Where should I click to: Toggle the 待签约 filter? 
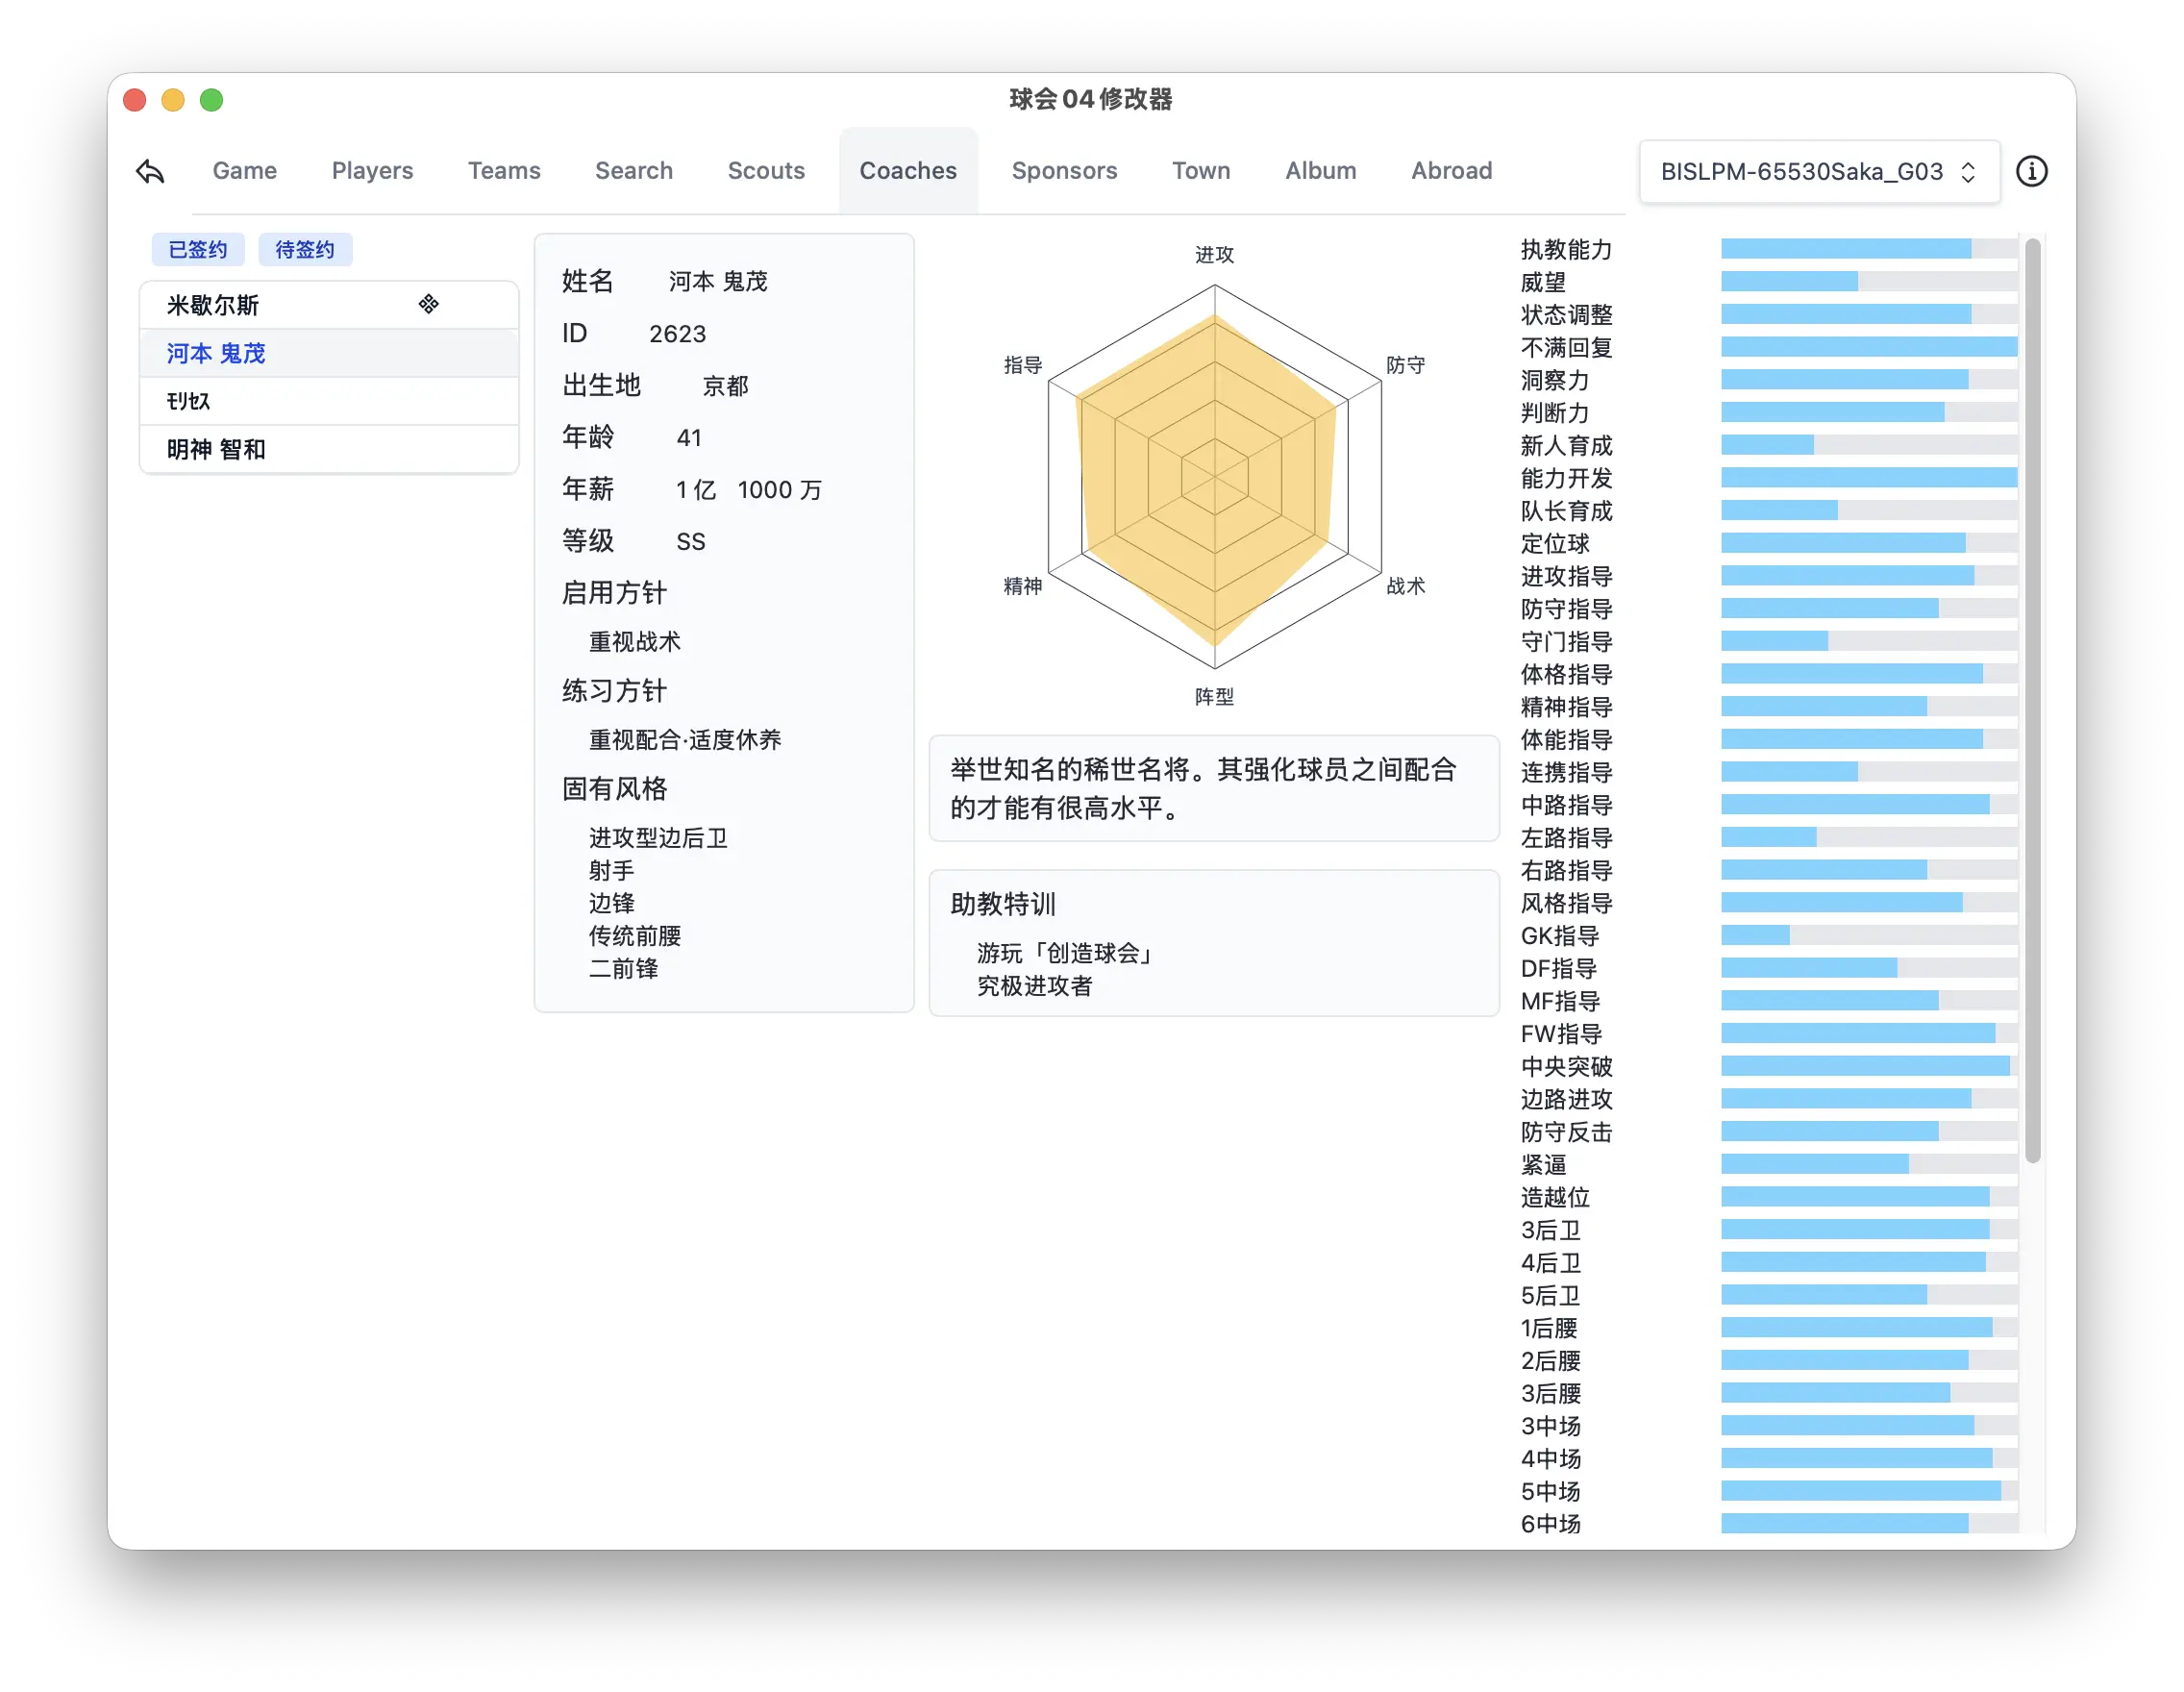tap(305, 249)
